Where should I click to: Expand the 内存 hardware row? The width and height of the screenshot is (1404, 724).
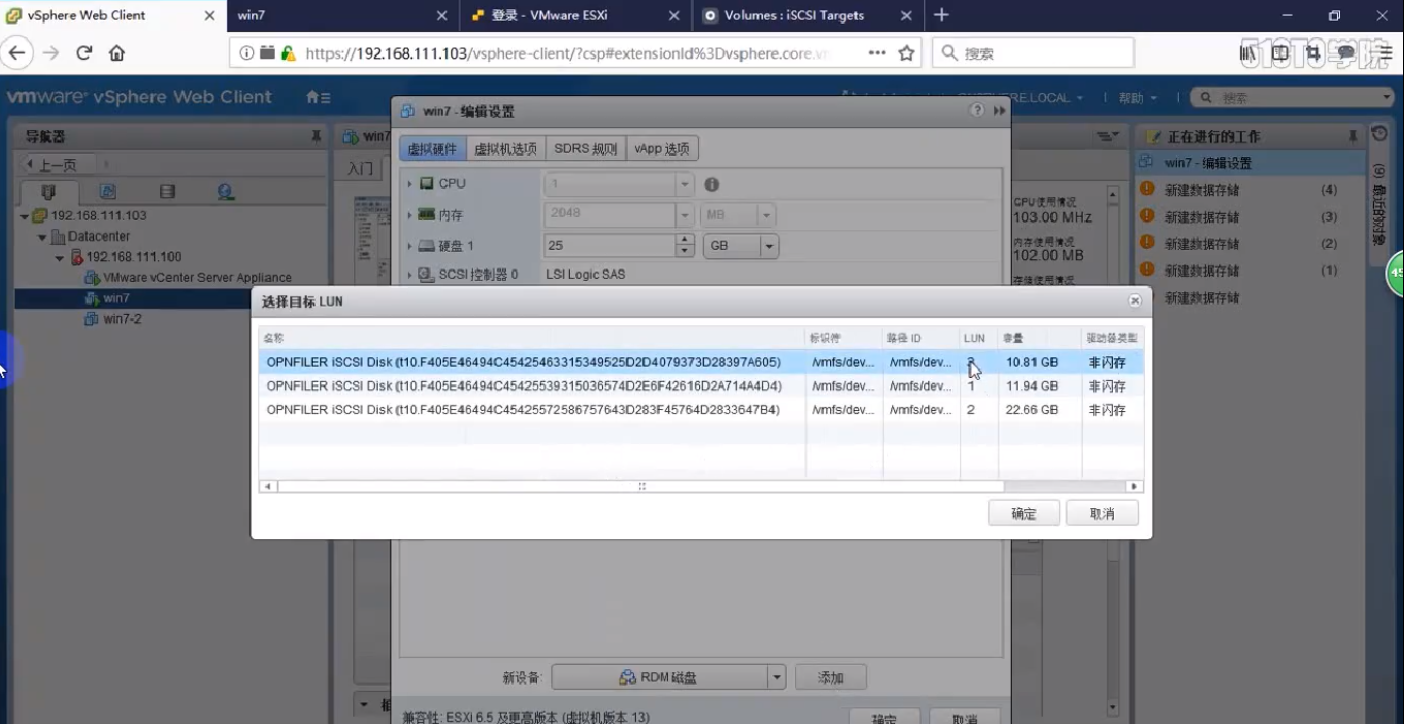click(409, 215)
